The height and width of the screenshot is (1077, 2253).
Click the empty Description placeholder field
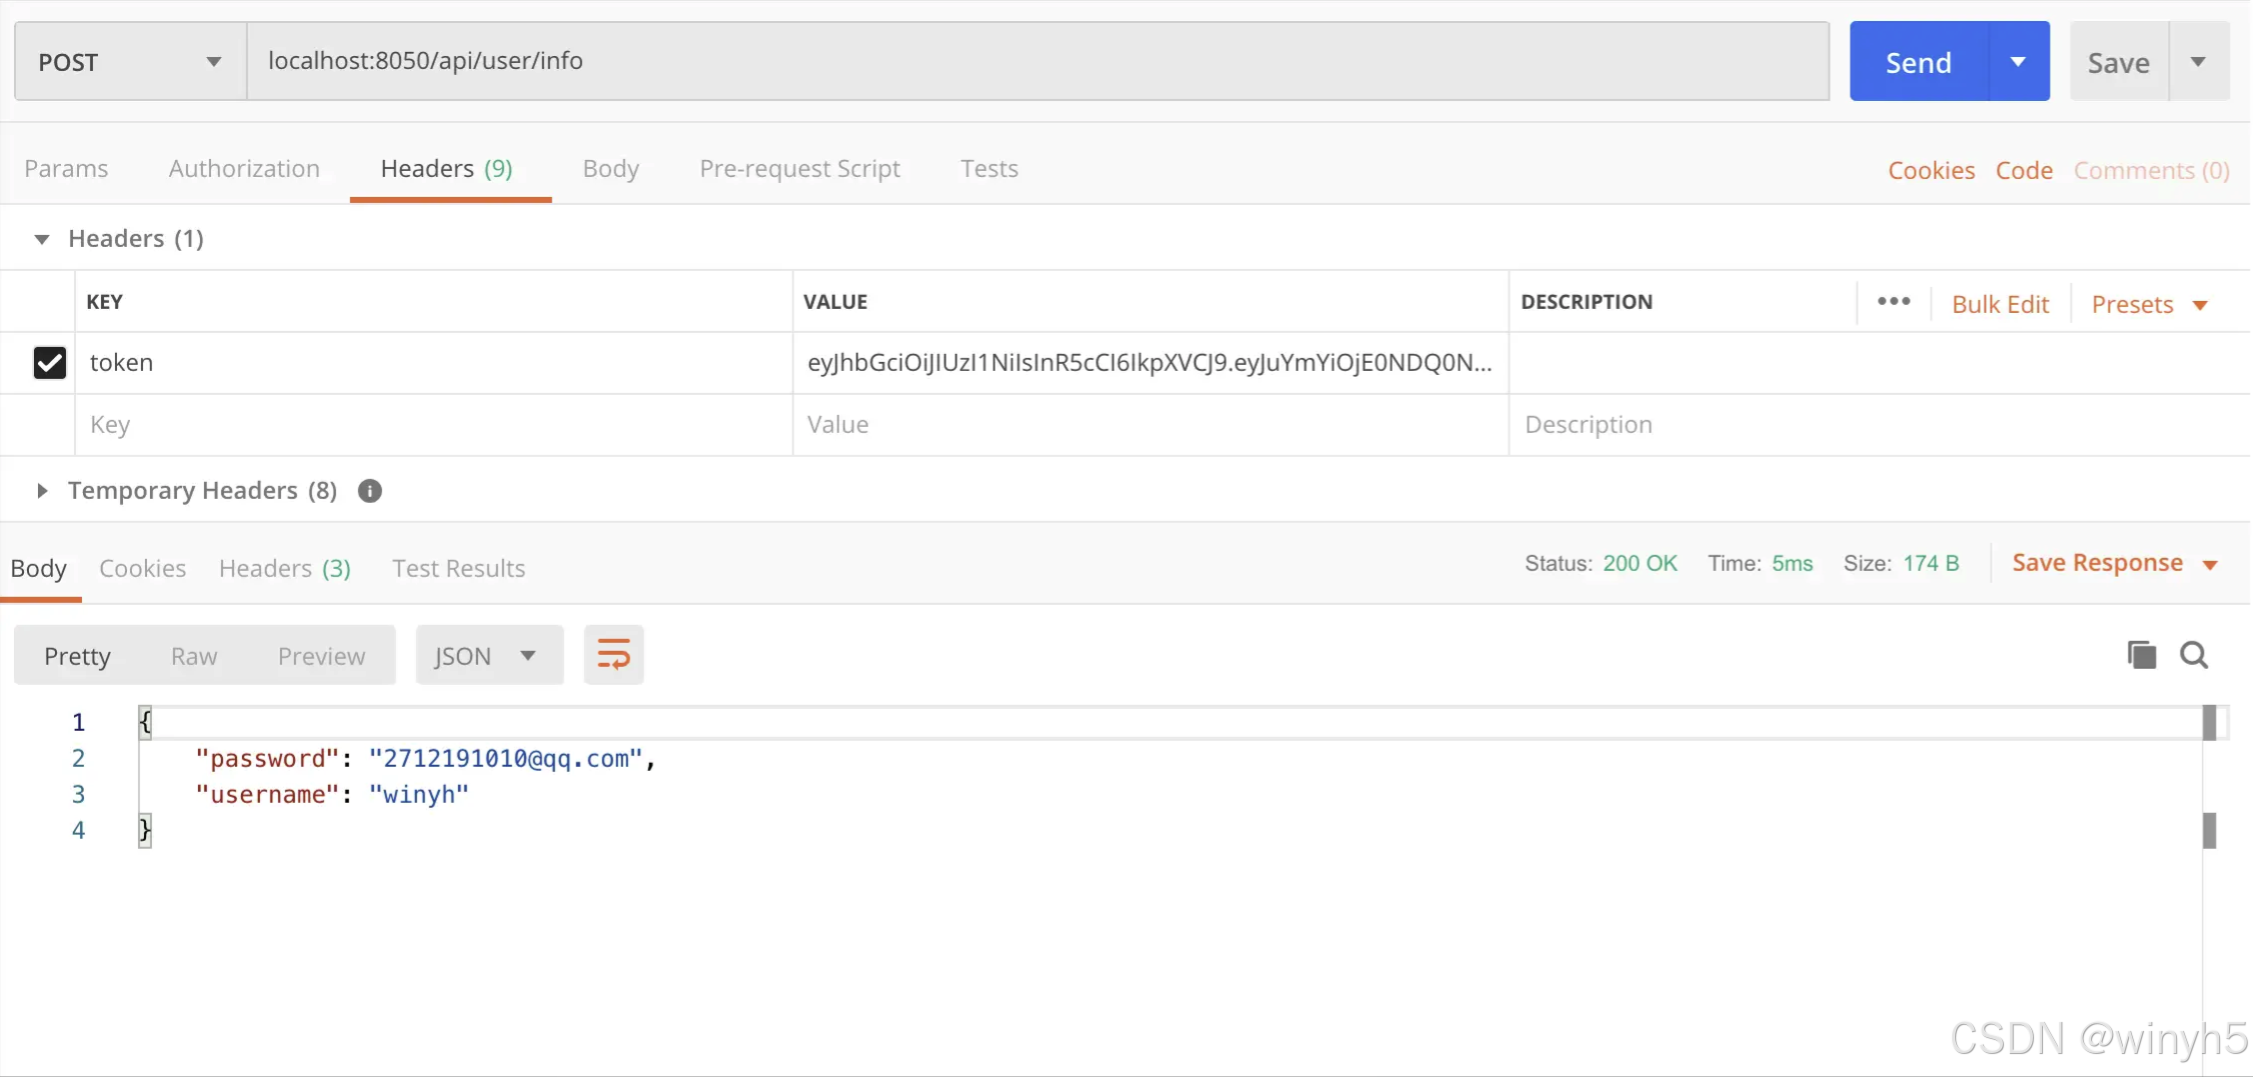pyautogui.click(x=1880, y=424)
